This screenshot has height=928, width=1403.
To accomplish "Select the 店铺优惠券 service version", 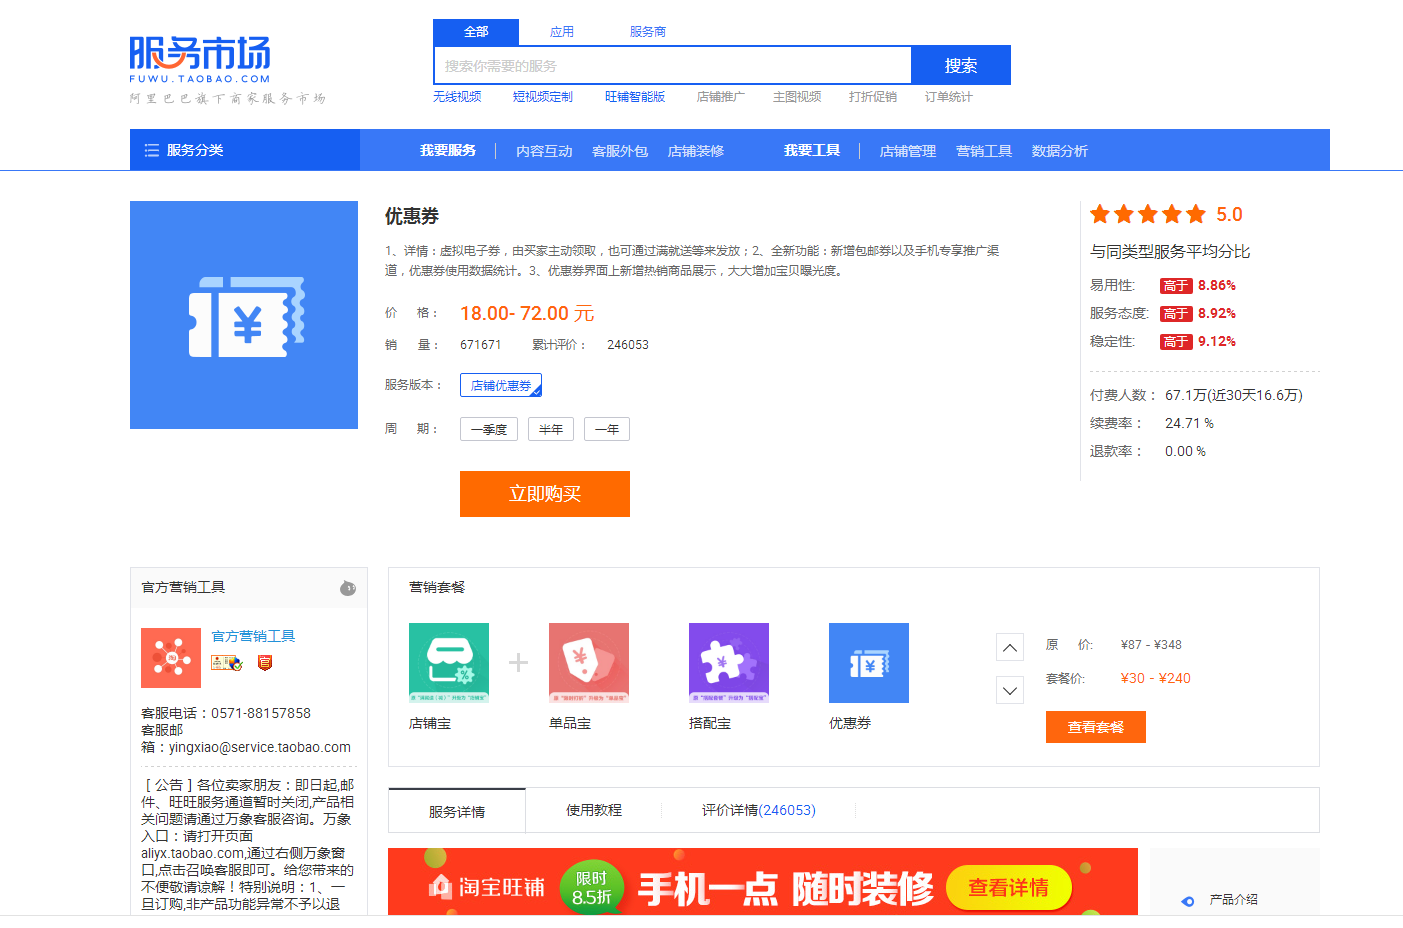I will [501, 385].
